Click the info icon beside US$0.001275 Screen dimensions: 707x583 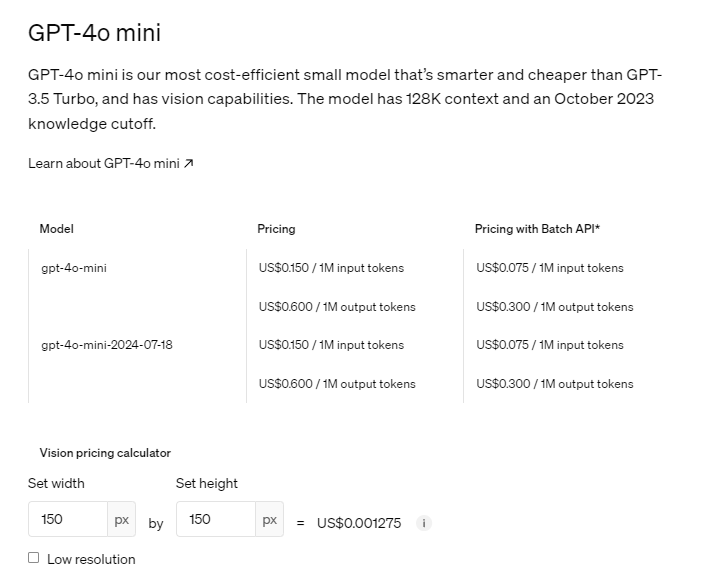(x=423, y=523)
